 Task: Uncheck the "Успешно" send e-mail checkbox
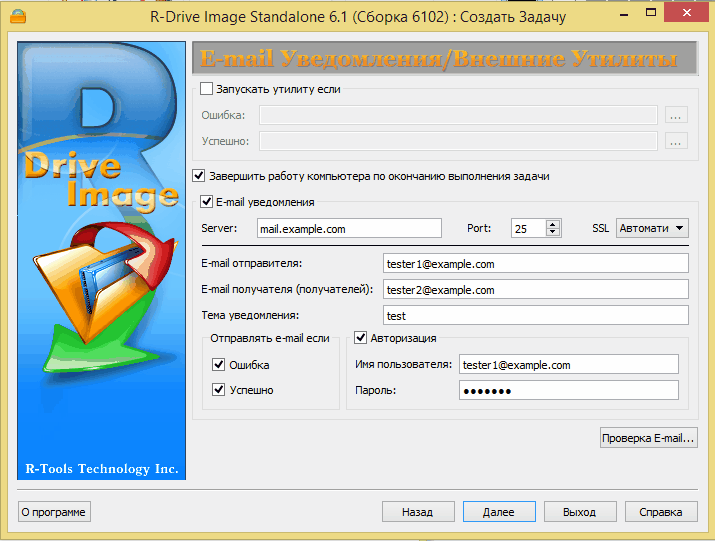coord(218,390)
